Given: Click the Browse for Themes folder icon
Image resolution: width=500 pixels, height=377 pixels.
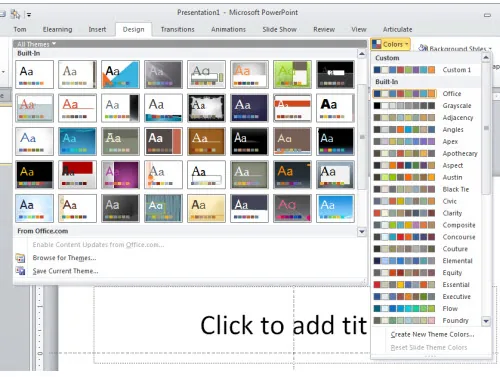Looking at the screenshot, I should [x=20, y=258].
